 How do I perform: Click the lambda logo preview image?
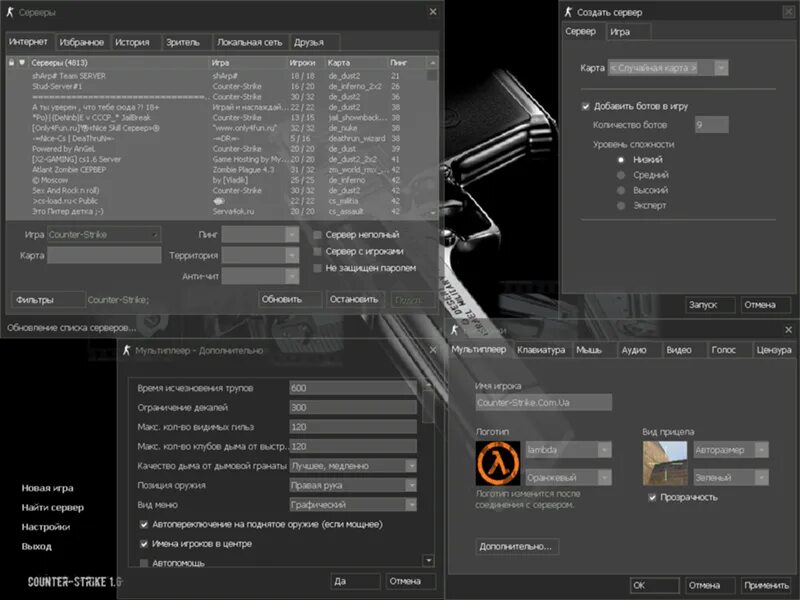(497, 463)
